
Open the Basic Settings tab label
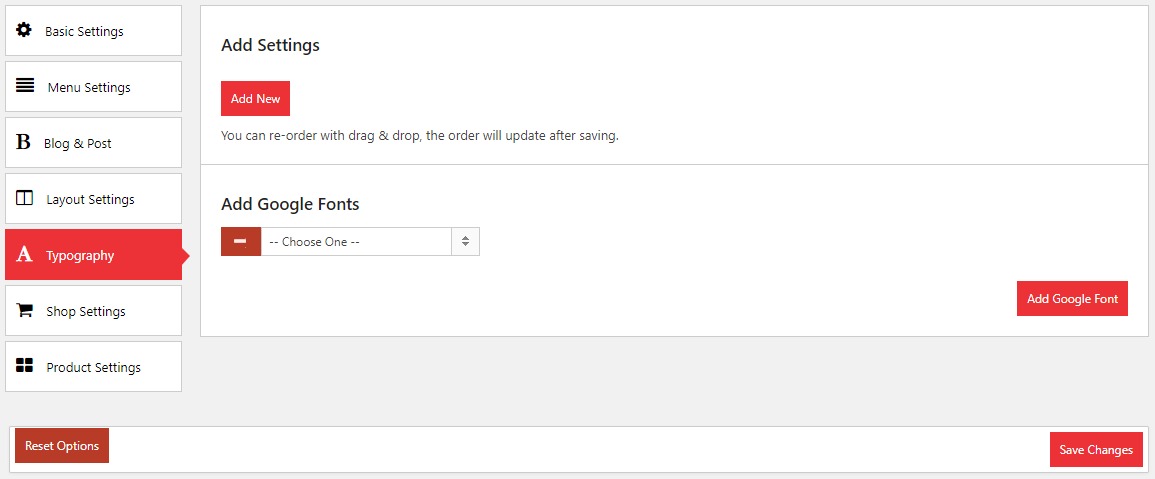(x=84, y=32)
